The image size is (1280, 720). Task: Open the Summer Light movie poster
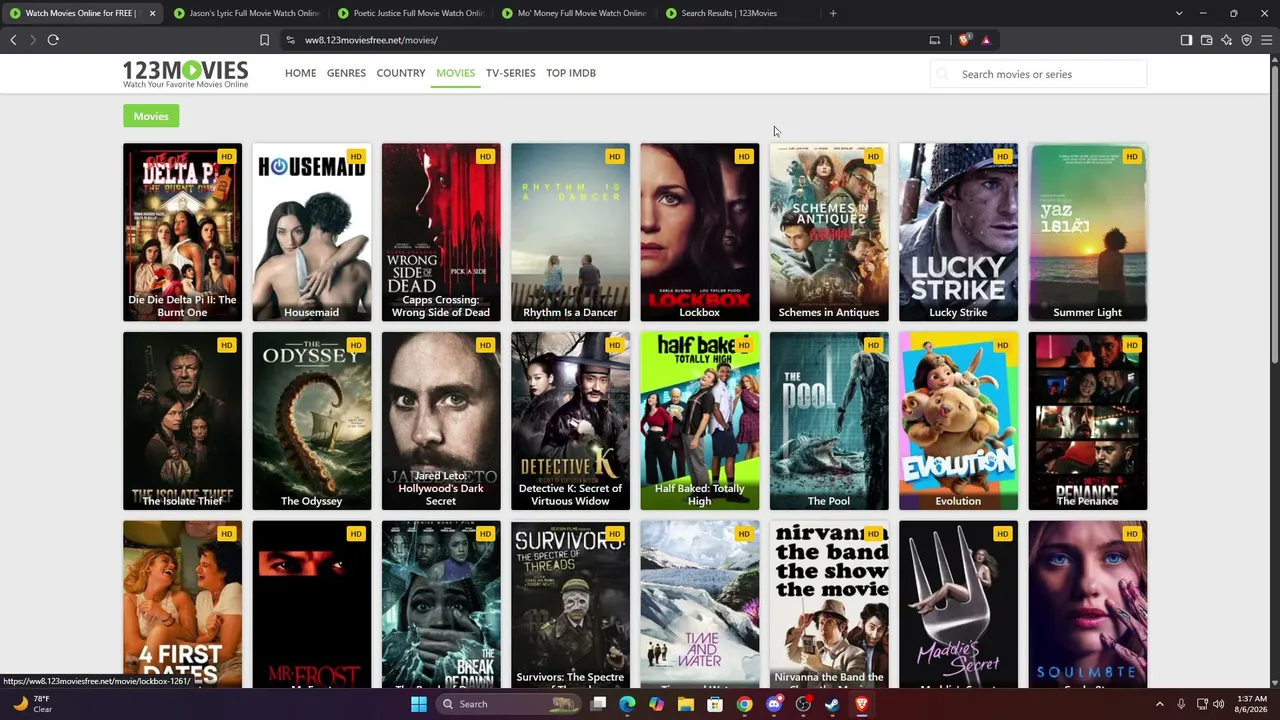pos(1087,232)
